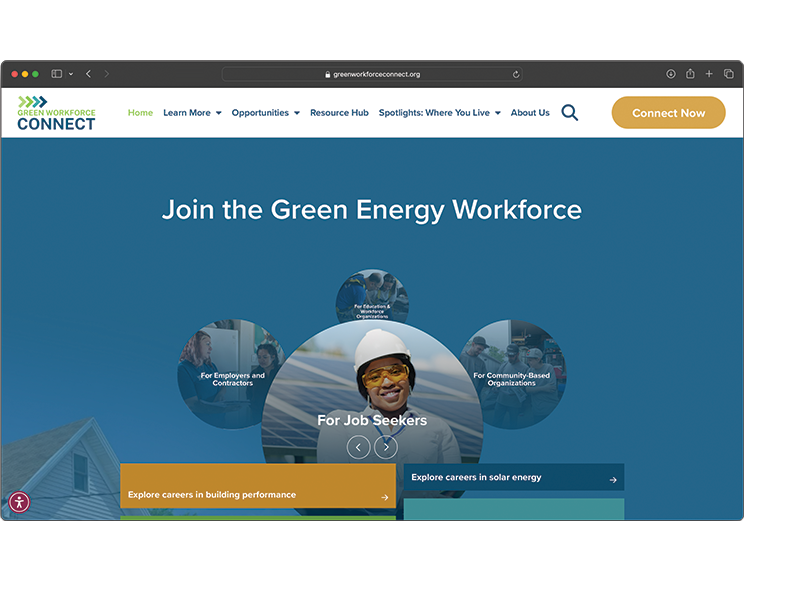This screenshot has width=800, height=600.
Task: Open the accessibility options icon
Action: click(x=19, y=502)
